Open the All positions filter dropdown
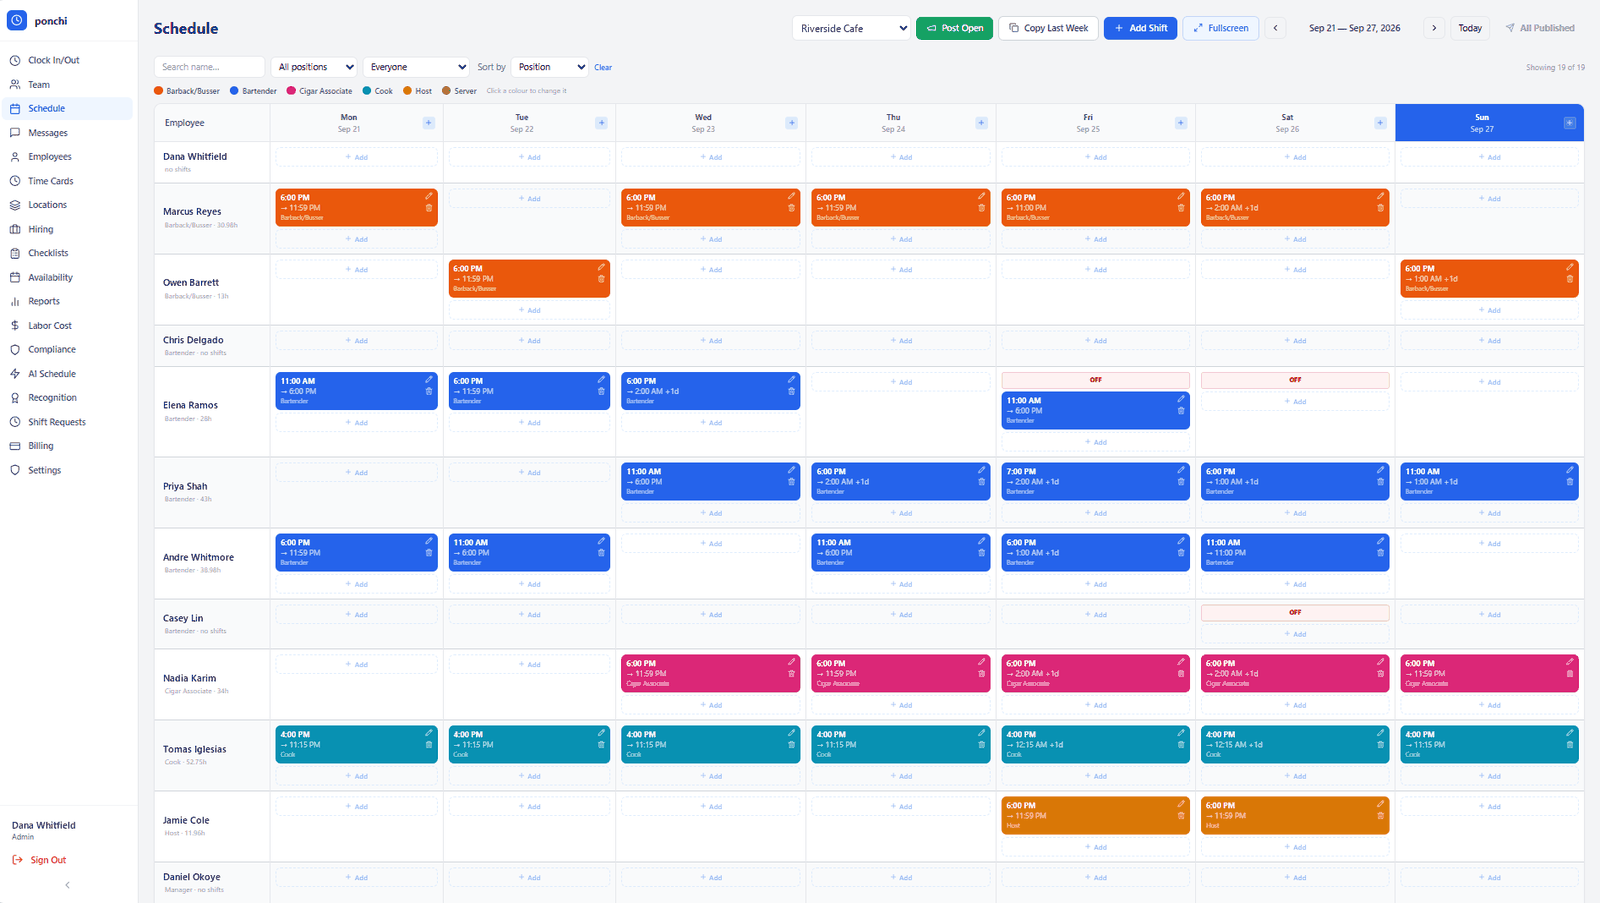The width and height of the screenshot is (1600, 903). [x=314, y=67]
